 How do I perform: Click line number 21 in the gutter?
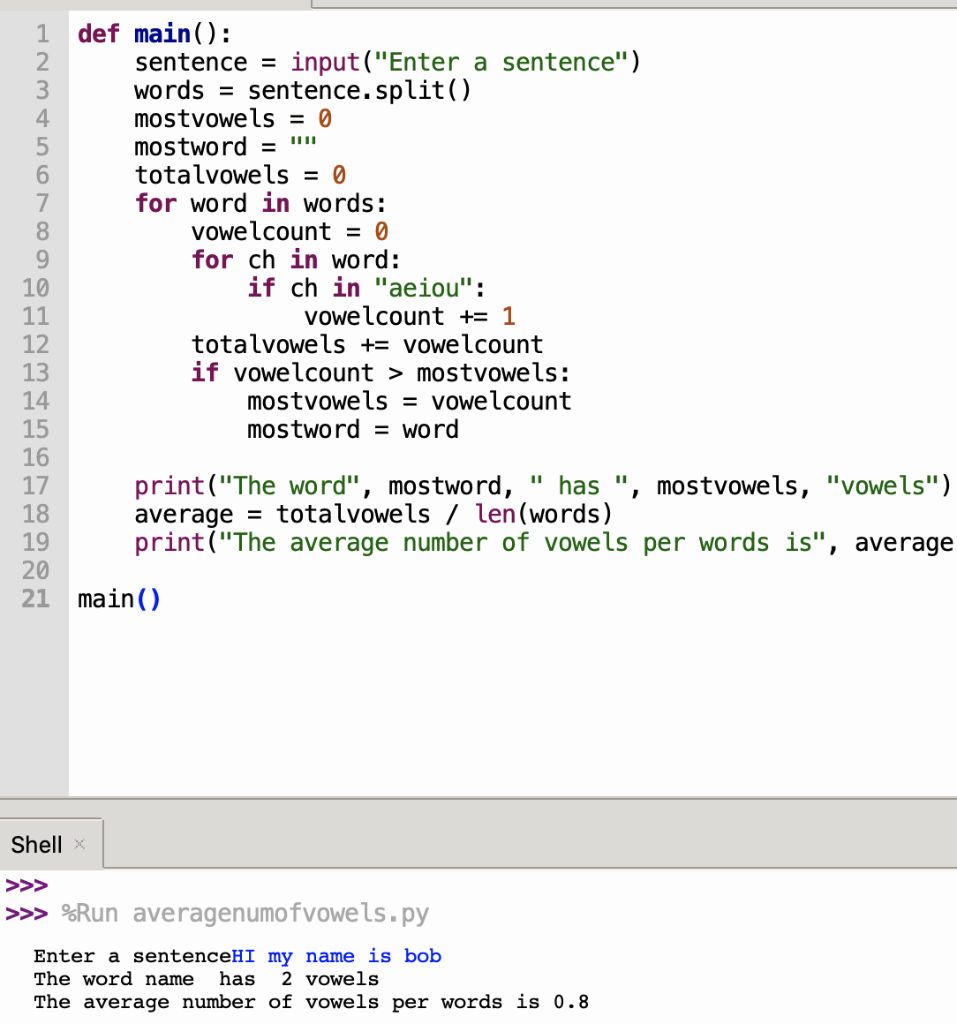(x=36, y=598)
